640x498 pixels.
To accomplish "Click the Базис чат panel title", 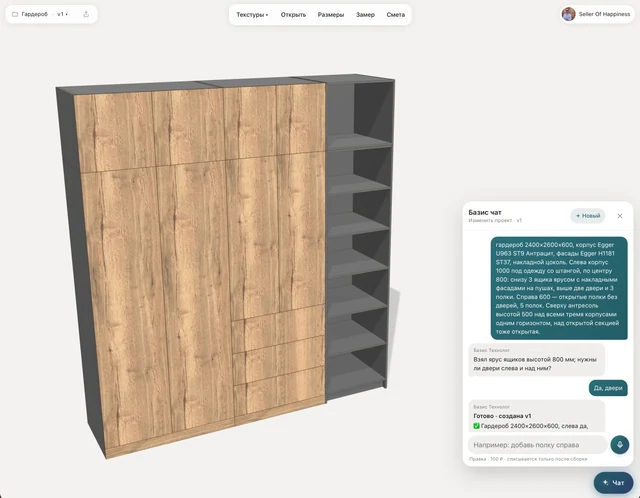I will click(484, 212).
